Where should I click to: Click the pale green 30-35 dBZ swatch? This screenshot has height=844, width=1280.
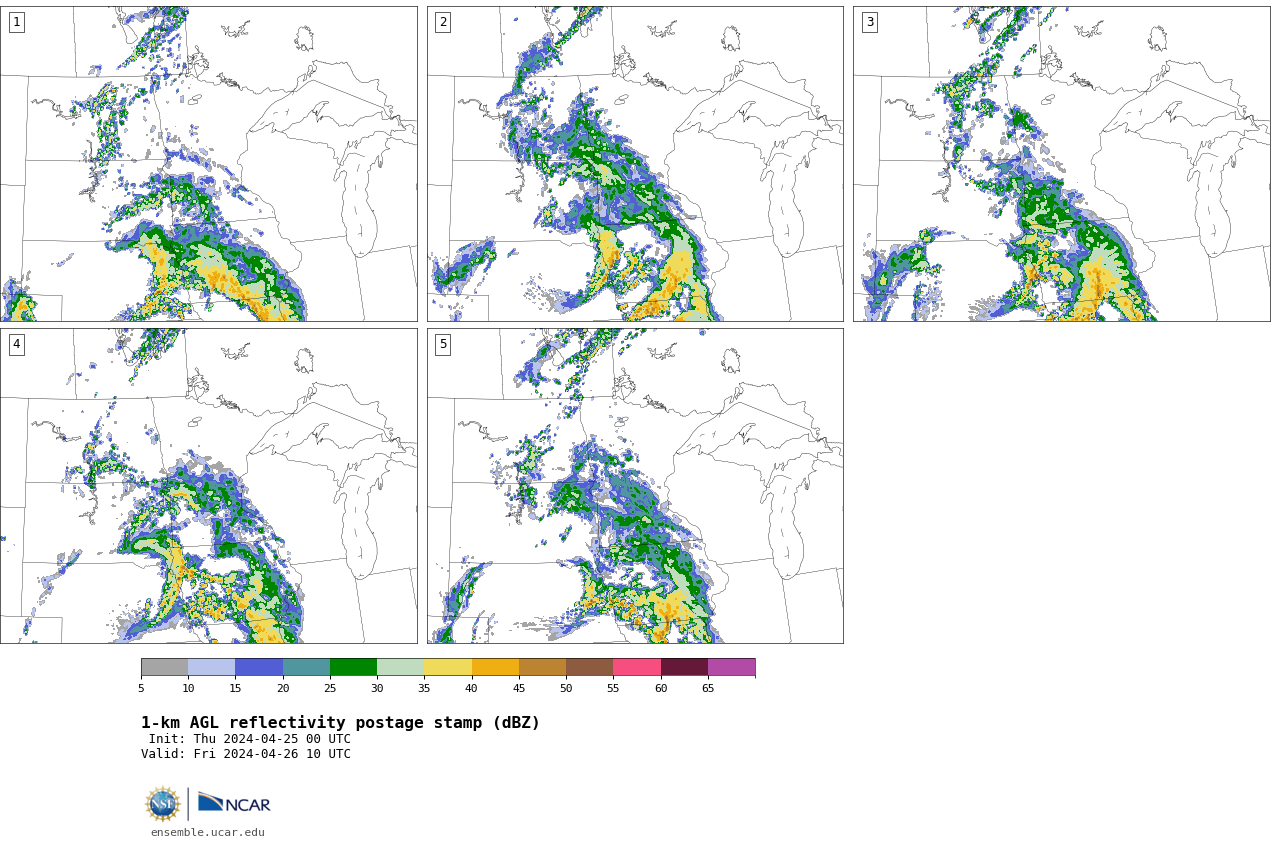401,667
